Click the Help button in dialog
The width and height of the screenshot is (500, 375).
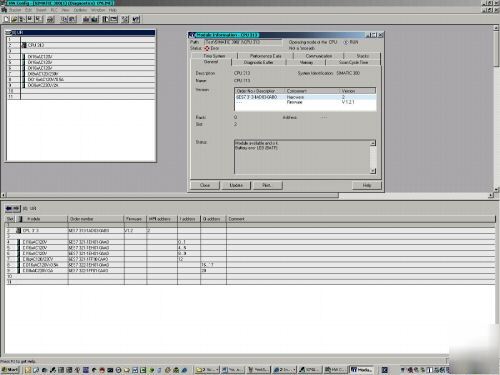[367, 185]
